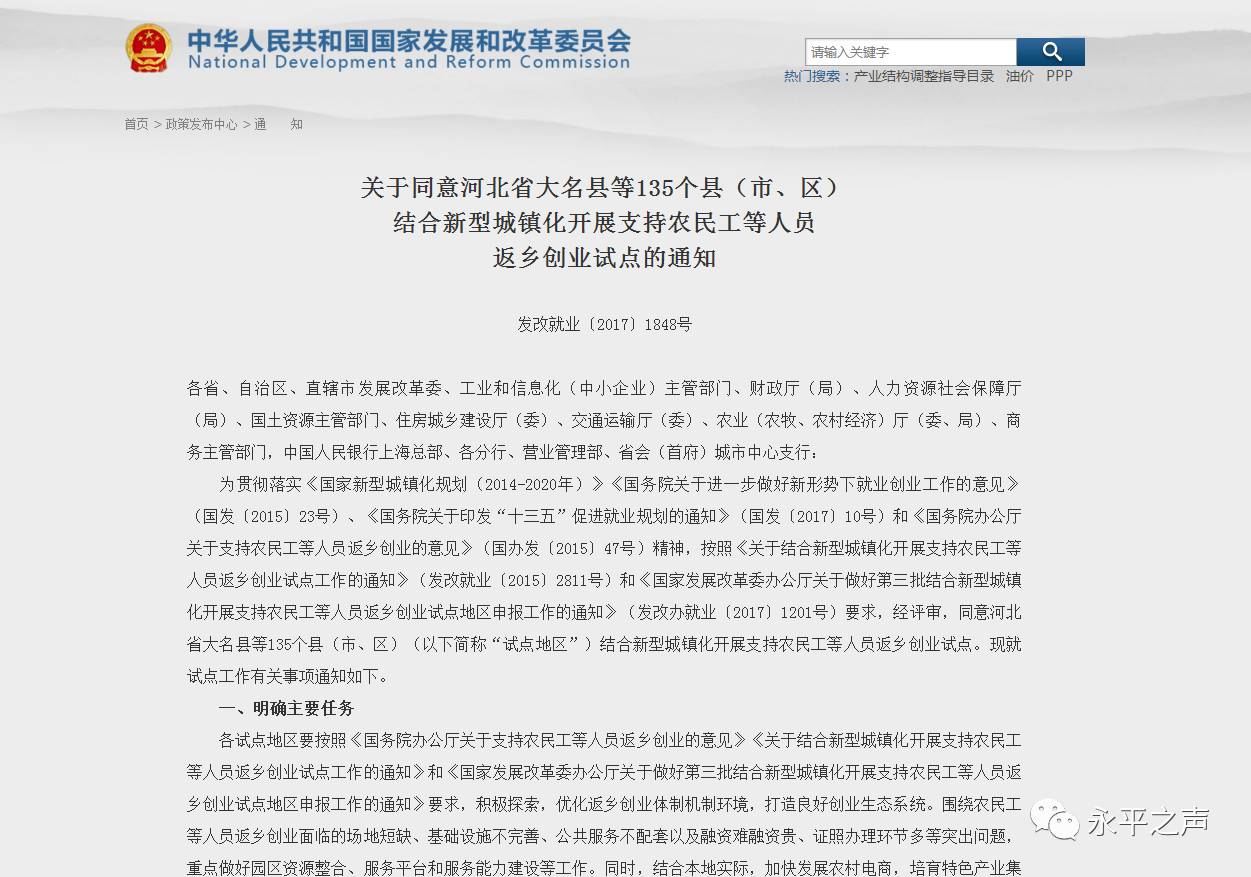Click the line starting 务主管部门，中国人民银行上海总部
Image resolution: width=1251 pixels, height=877 pixels.
pyautogui.click(x=503, y=452)
